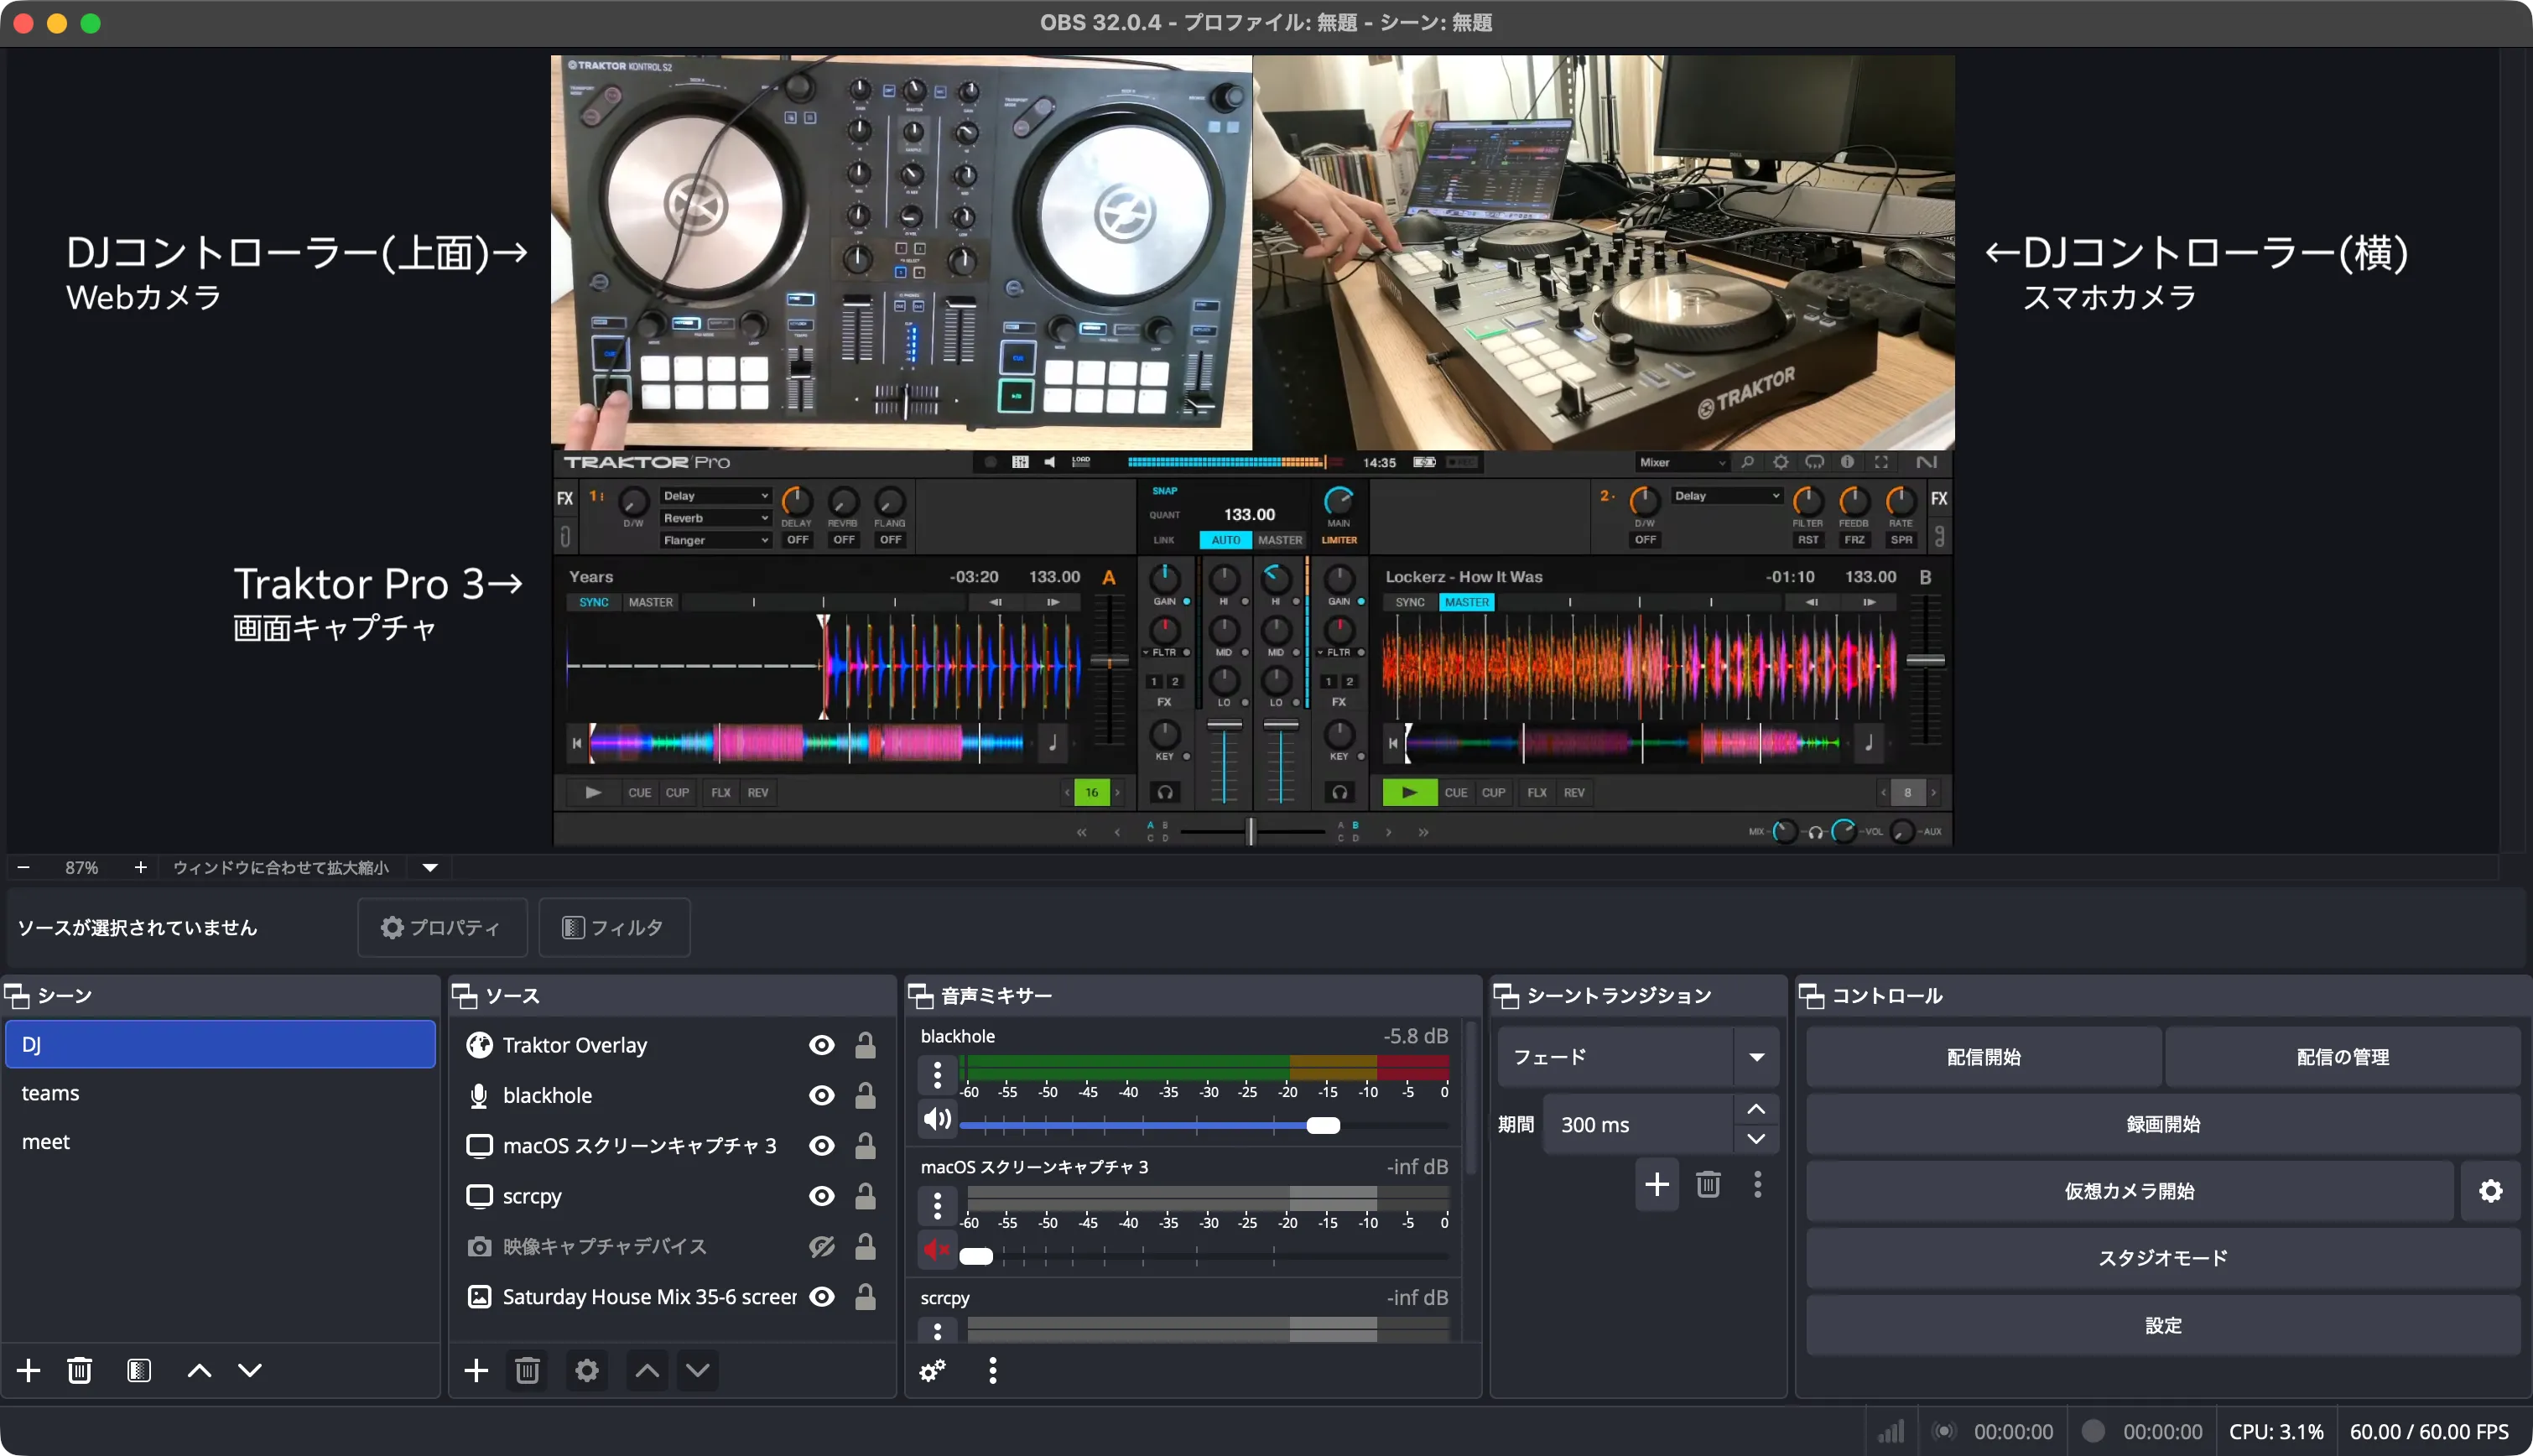The height and width of the screenshot is (1456, 2533).
Task: Start streaming with 配信開始
Action: click(1982, 1056)
